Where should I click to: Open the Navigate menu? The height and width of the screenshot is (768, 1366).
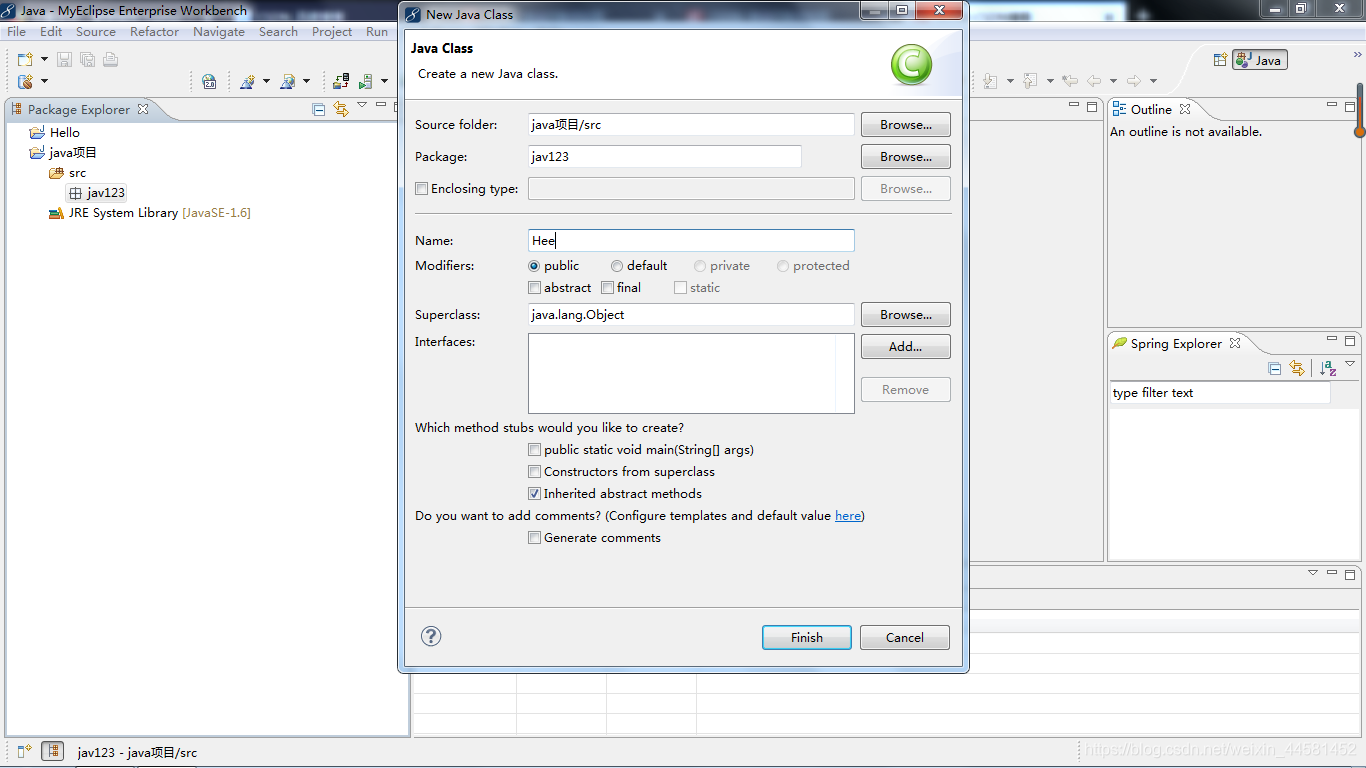[x=219, y=31]
